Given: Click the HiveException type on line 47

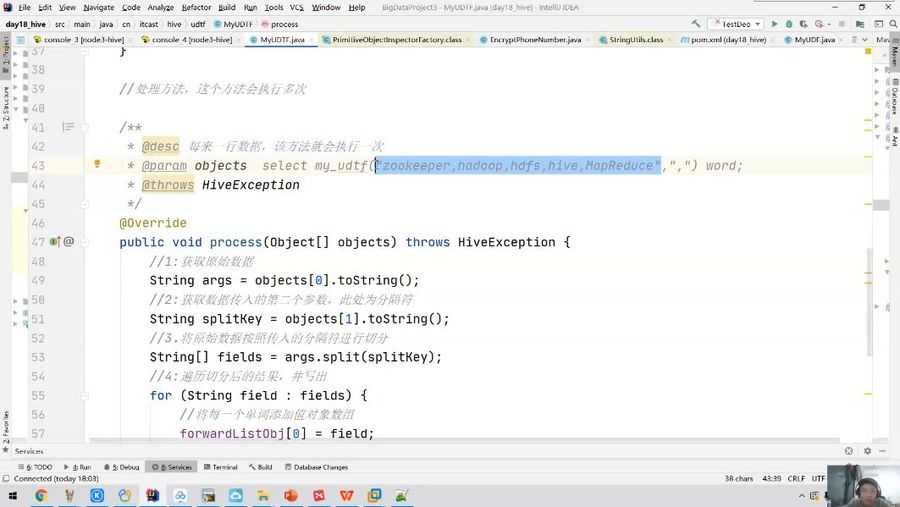Looking at the screenshot, I should [x=506, y=242].
